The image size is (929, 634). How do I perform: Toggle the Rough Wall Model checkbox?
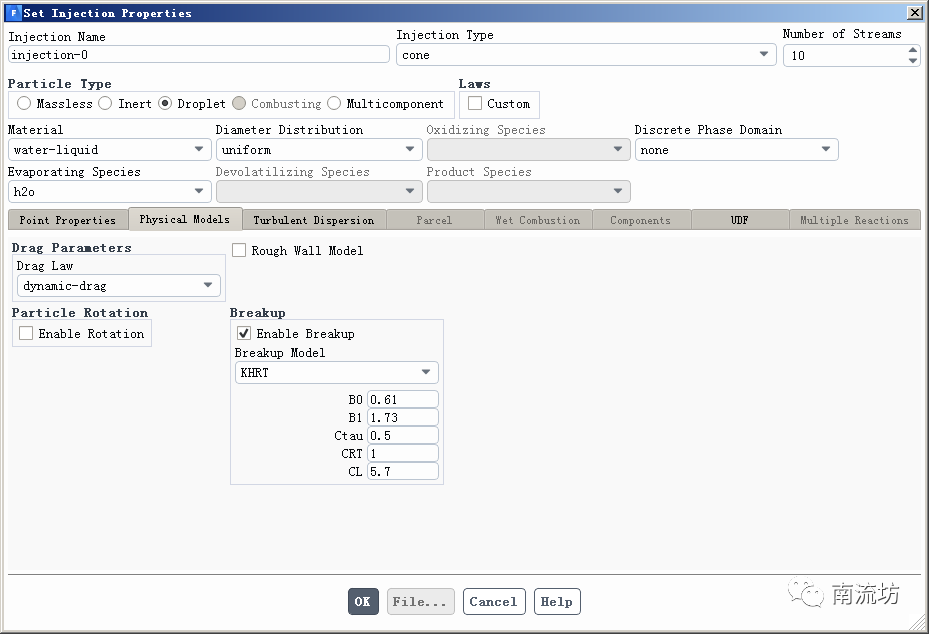[x=239, y=251]
